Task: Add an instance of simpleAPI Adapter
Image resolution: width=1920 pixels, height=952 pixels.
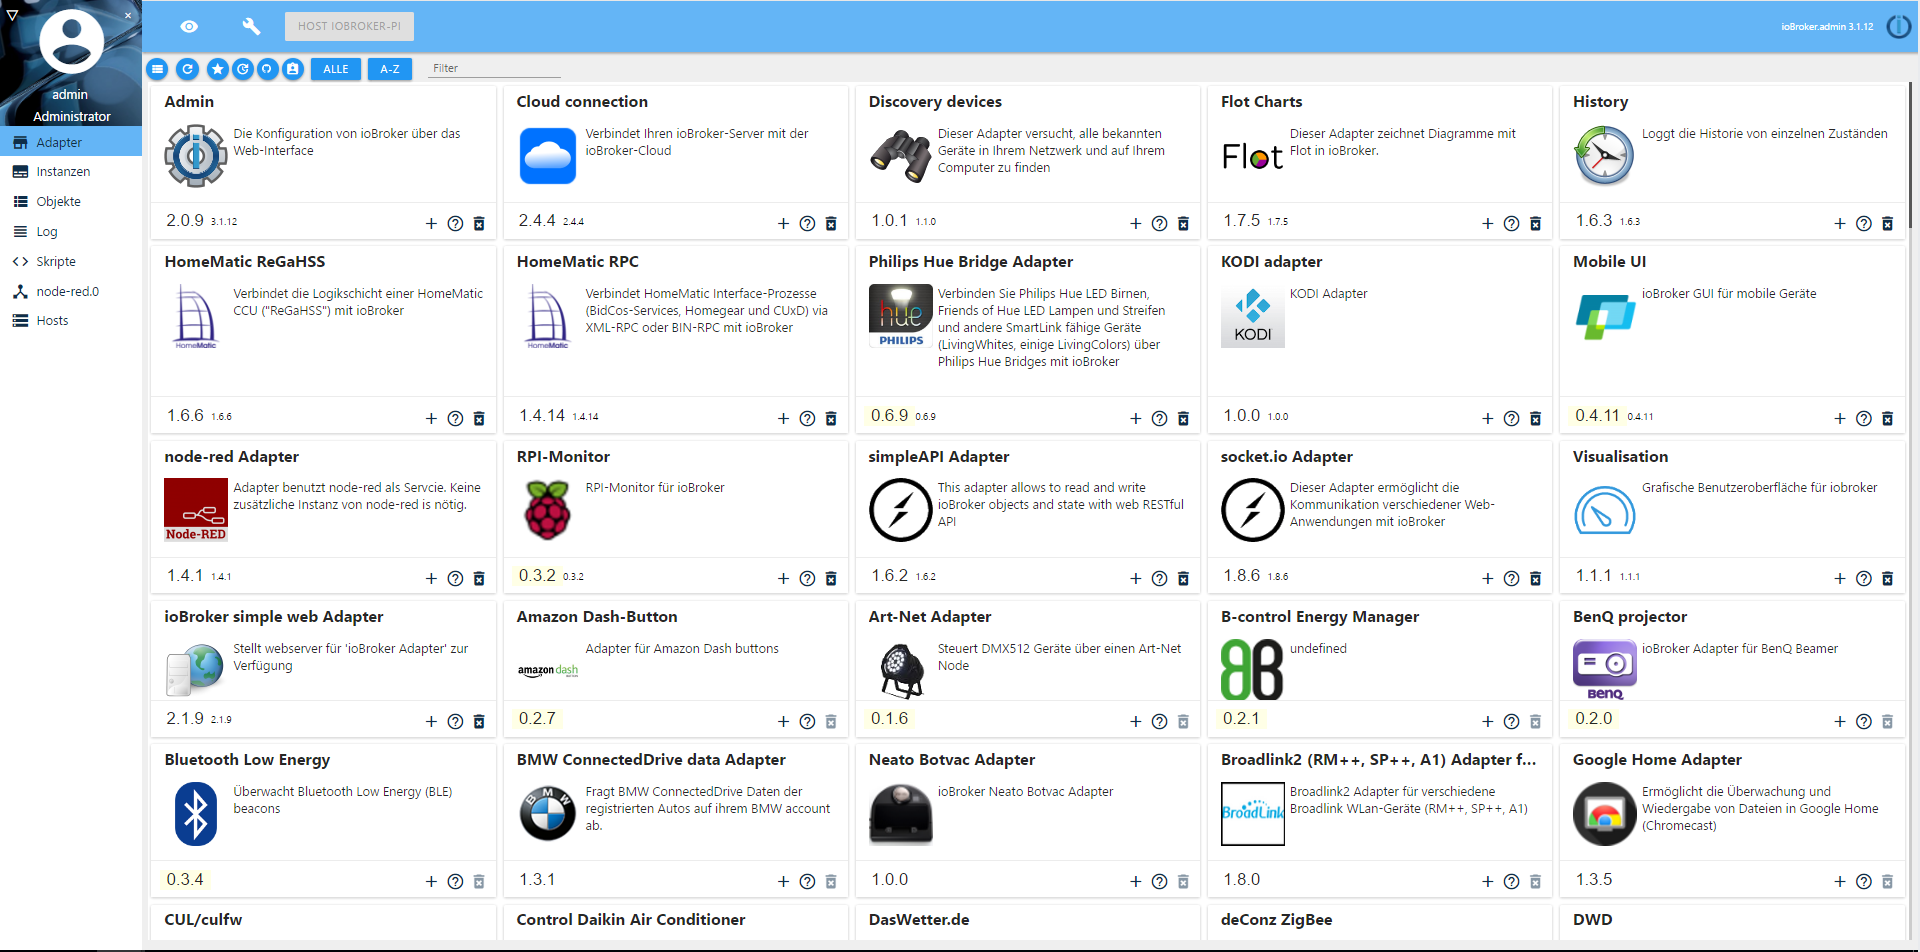Action: [x=1135, y=578]
